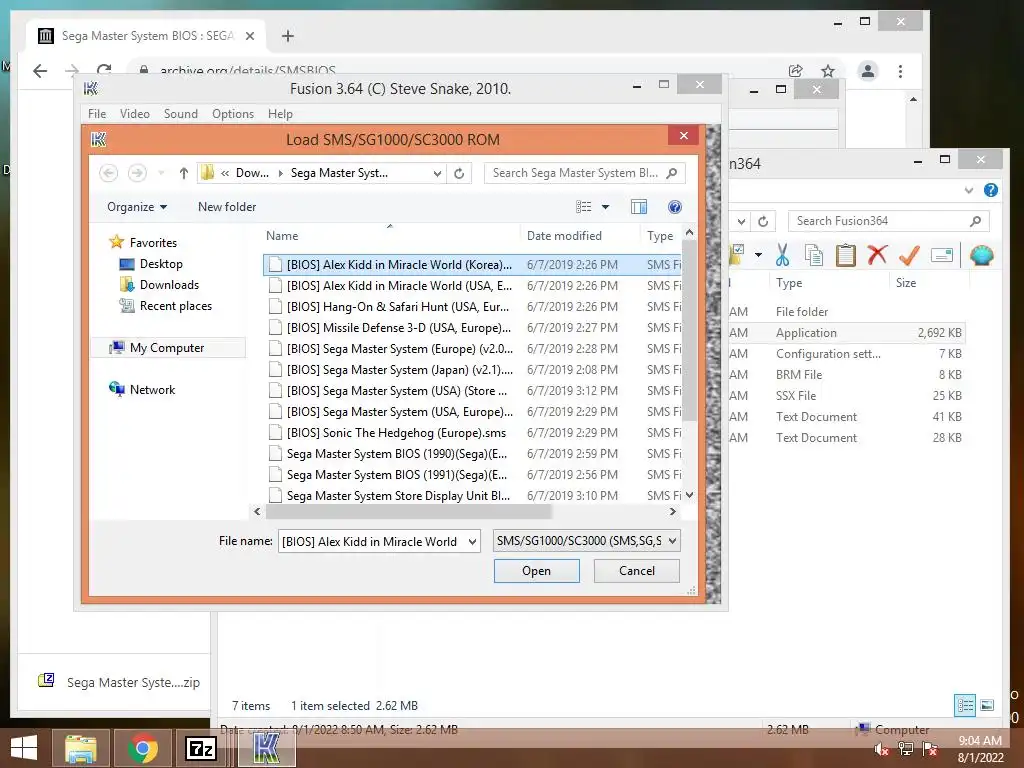Select [BIOS] Sonic The Hedgehog (Europe).sms
The width and height of the screenshot is (1024, 768).
(x=396, y=433)
